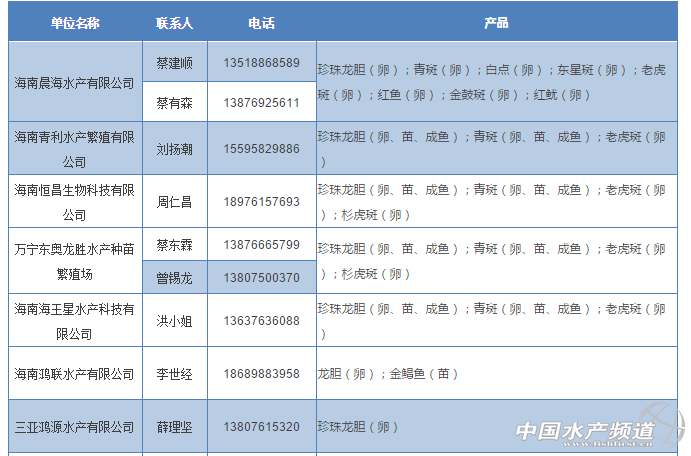Click the 产品 column header

tap(496, 22)
